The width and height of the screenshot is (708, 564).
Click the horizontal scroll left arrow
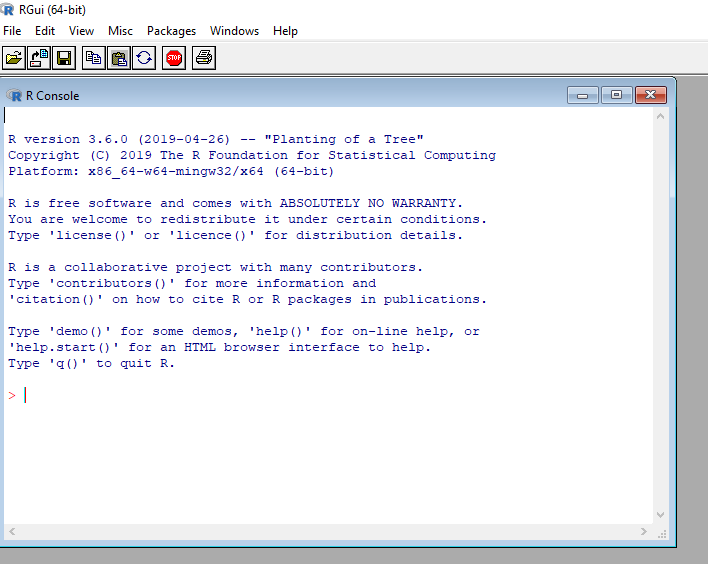(12, 531)
